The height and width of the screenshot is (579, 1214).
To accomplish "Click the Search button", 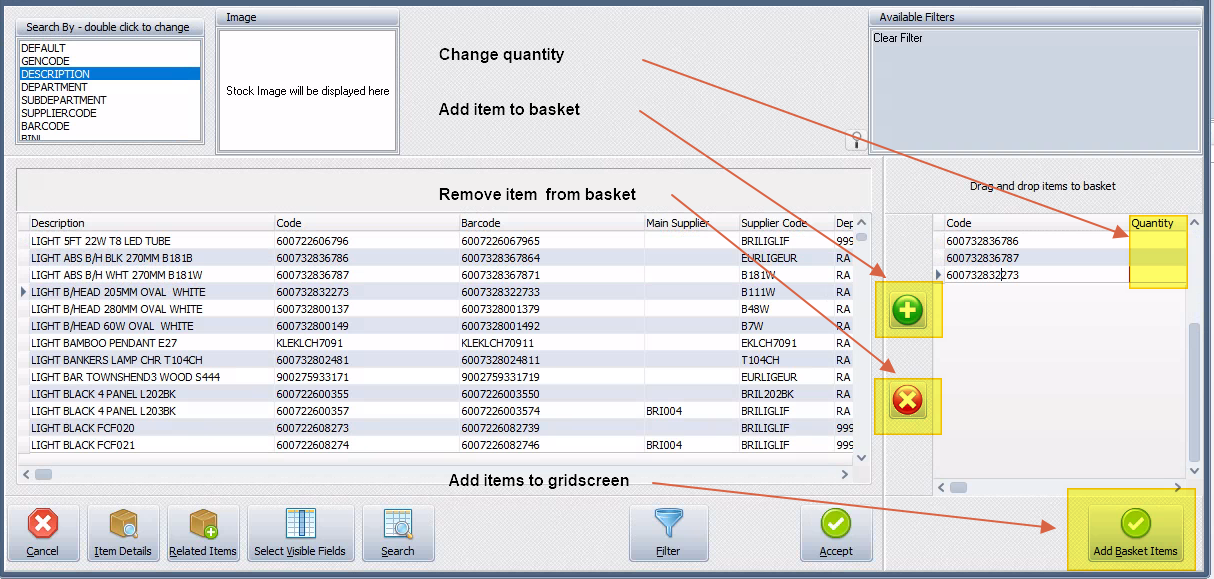I will [398, 533].
